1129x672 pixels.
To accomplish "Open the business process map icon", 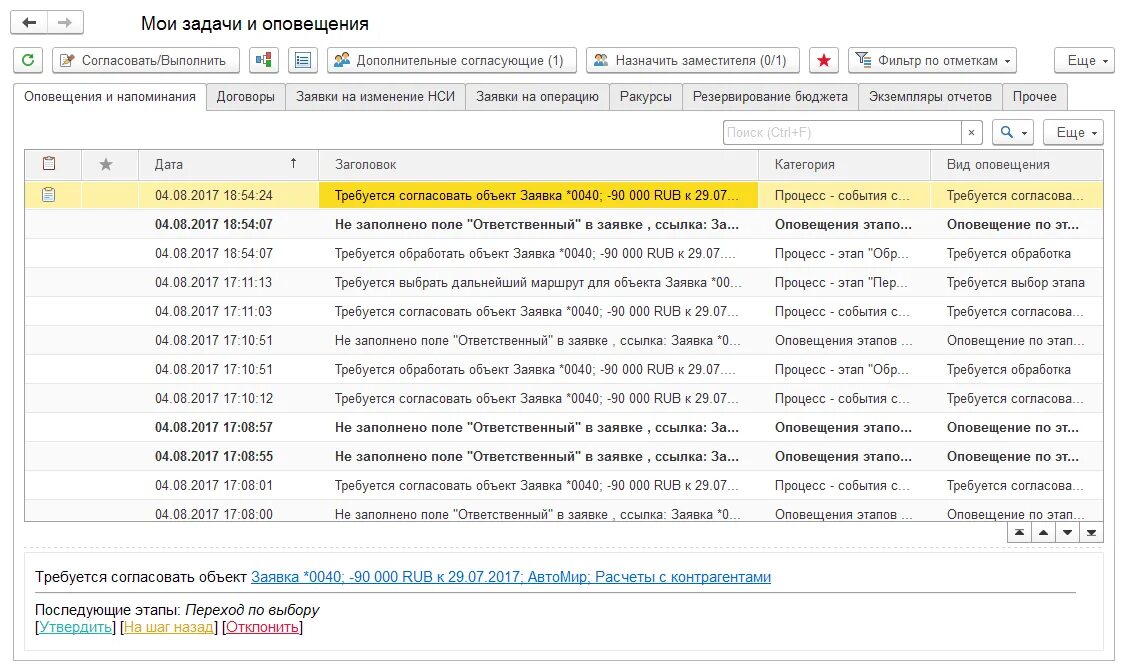I will pos(264,61).
